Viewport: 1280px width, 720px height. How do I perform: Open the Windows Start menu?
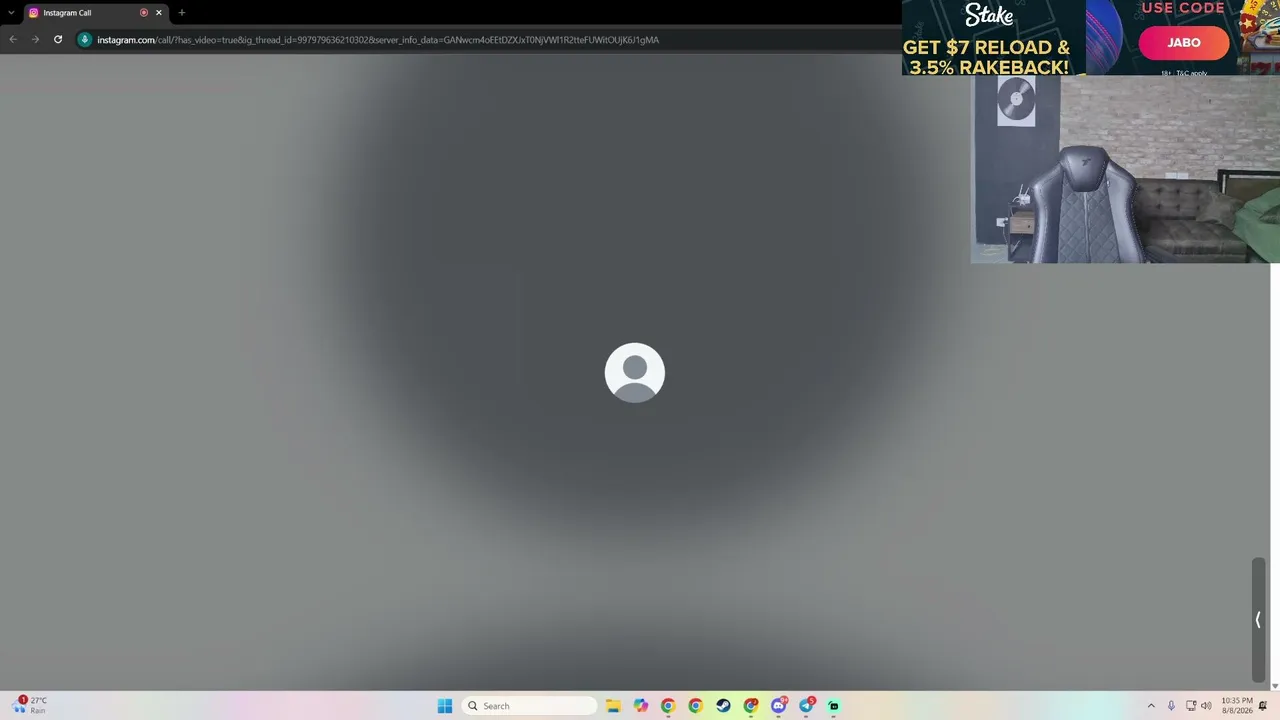[445, 706]
